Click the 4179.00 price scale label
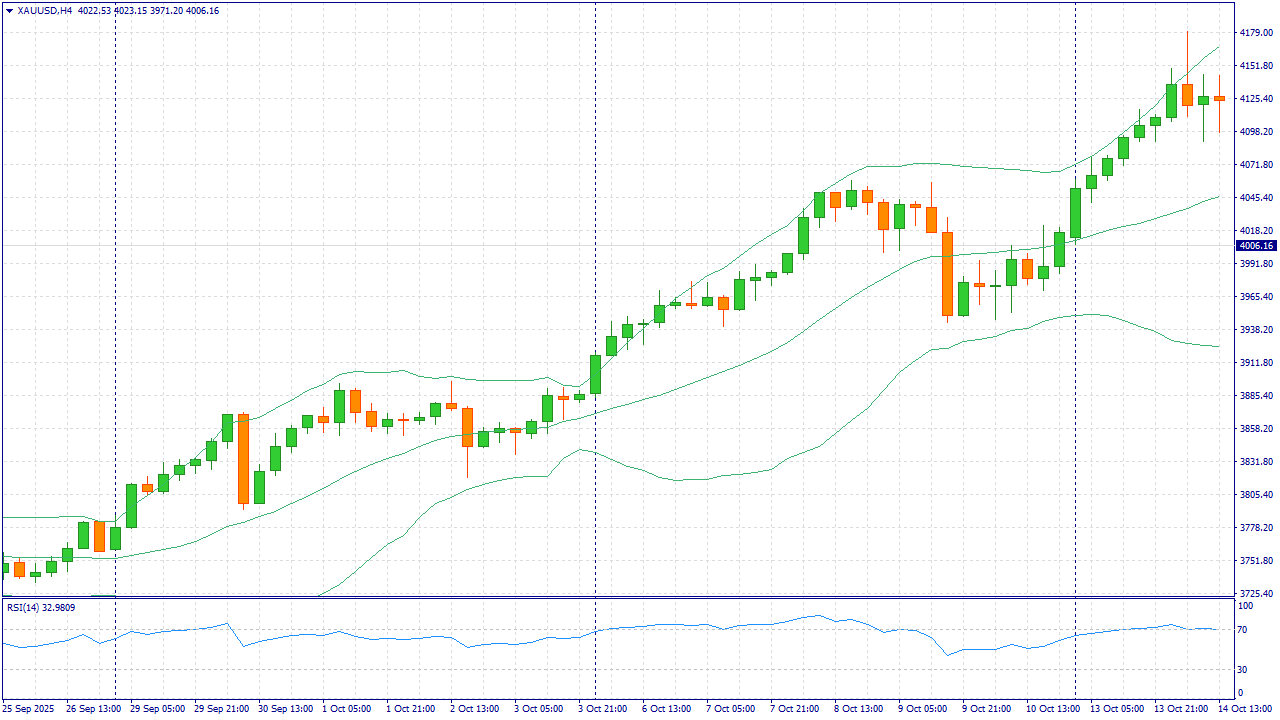Image resolution: width=1280 pixels, height=720 pixels. [1255, 33]
